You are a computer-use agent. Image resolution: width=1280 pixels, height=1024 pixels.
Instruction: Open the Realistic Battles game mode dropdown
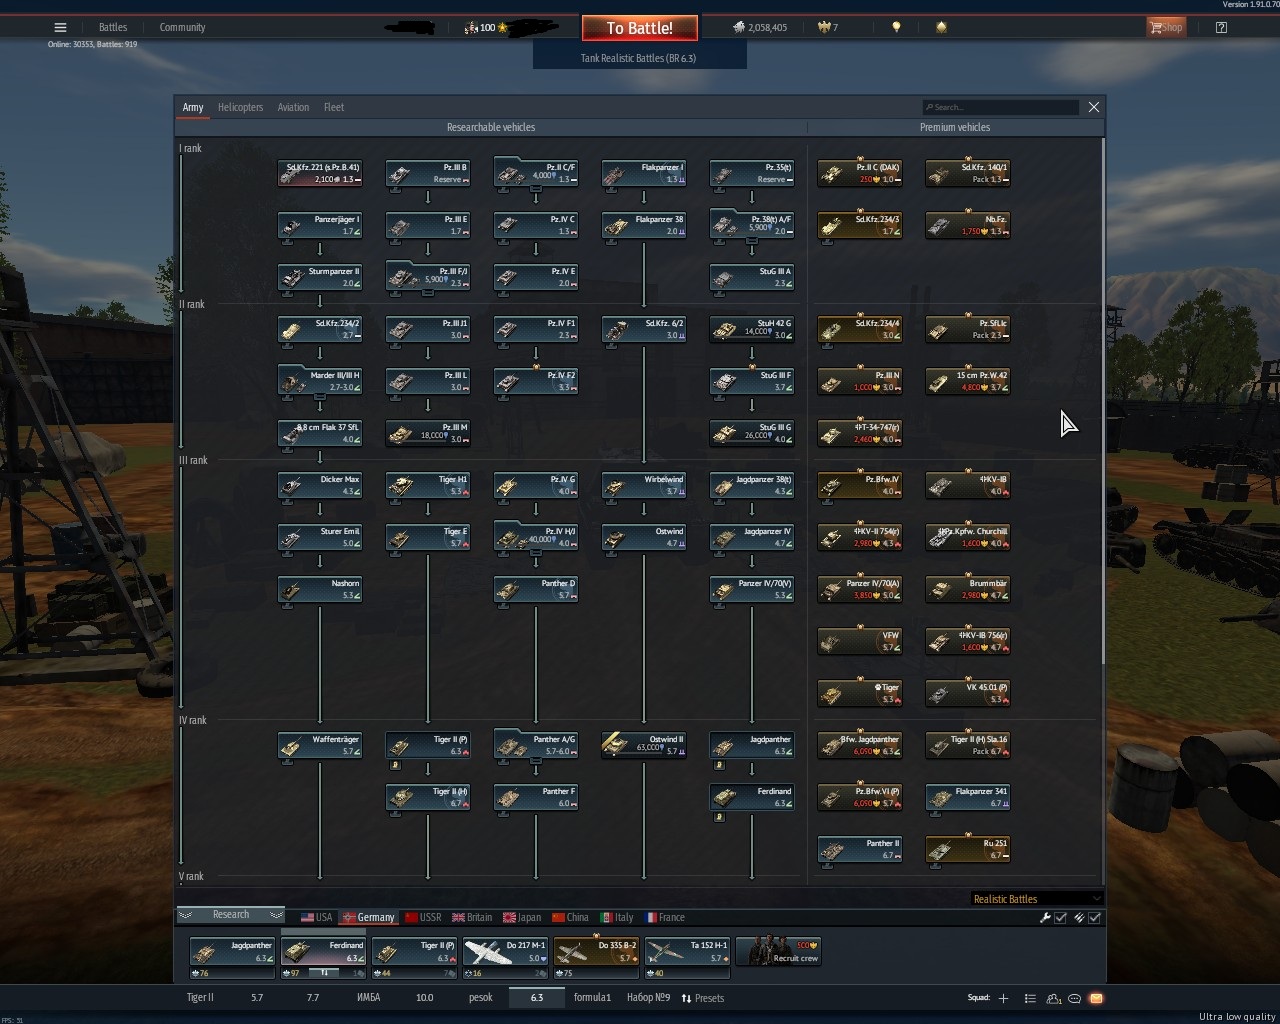[1035, 898]
